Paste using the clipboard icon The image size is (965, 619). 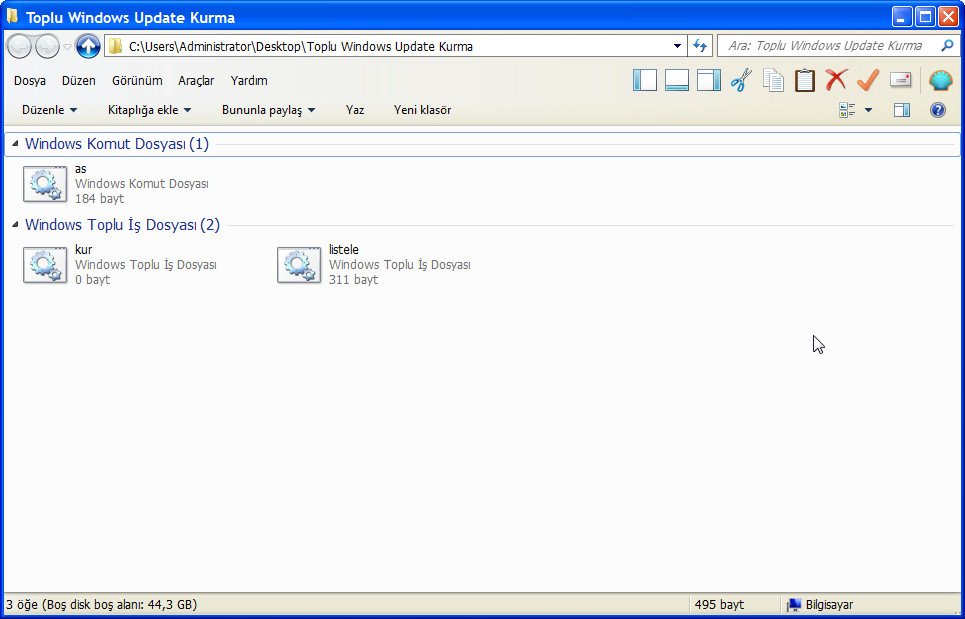point(804,80)
